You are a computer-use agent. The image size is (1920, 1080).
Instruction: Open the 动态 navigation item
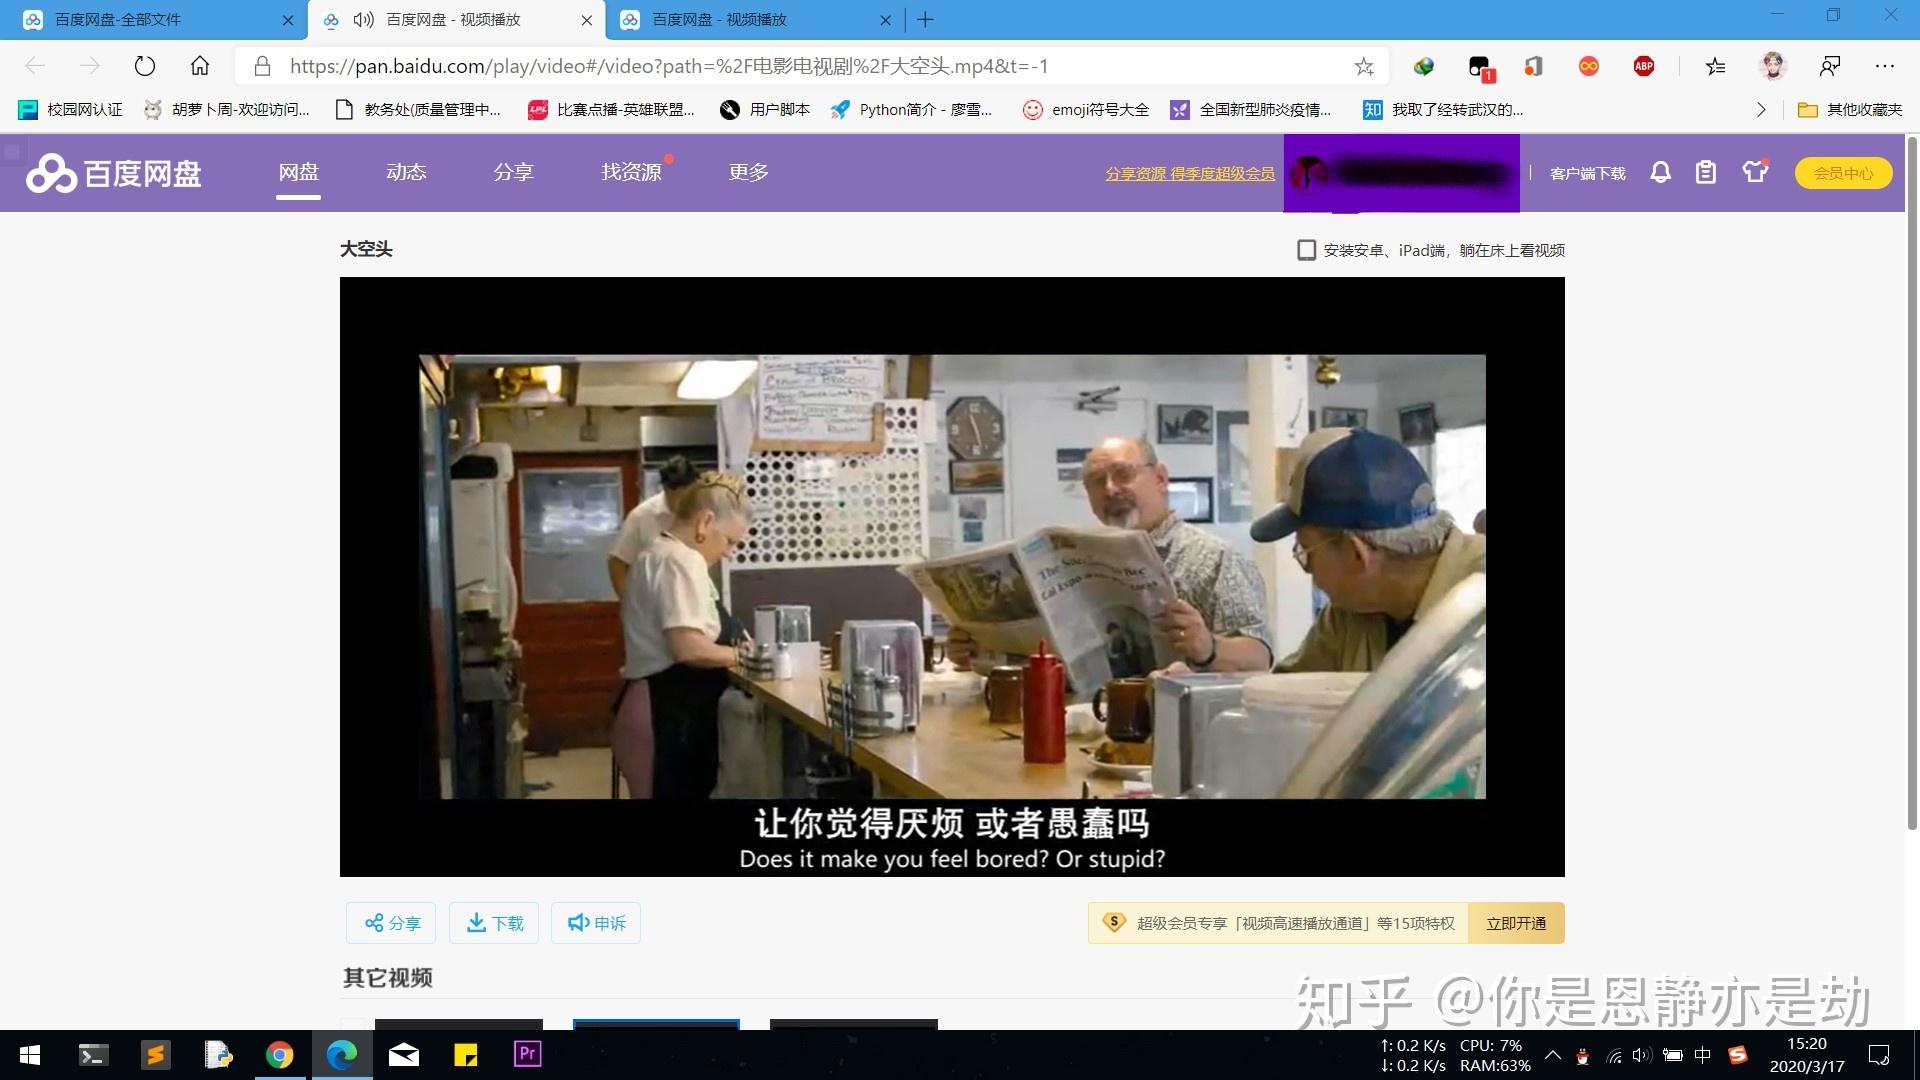click(406, 172)
